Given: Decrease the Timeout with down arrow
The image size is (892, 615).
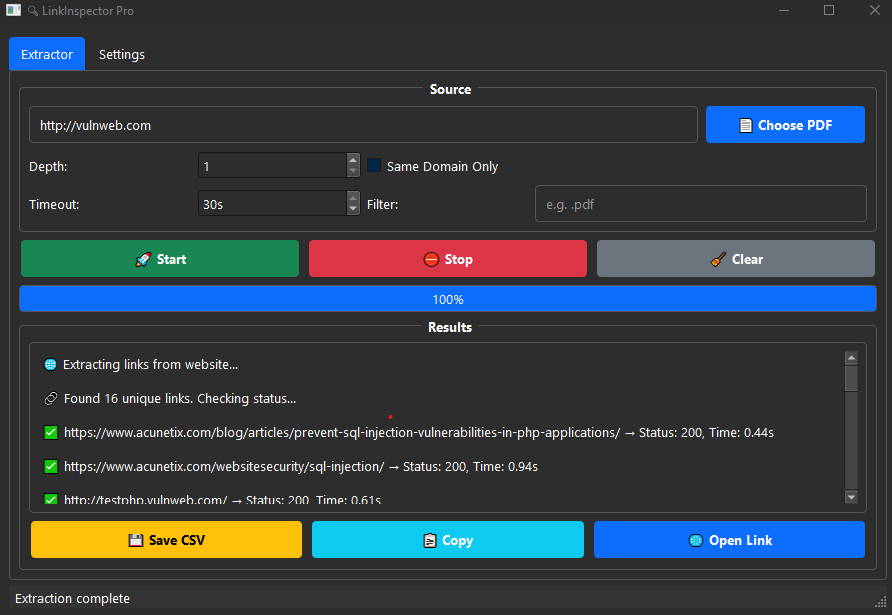Looking at the screenshot, I should point(353,209).
